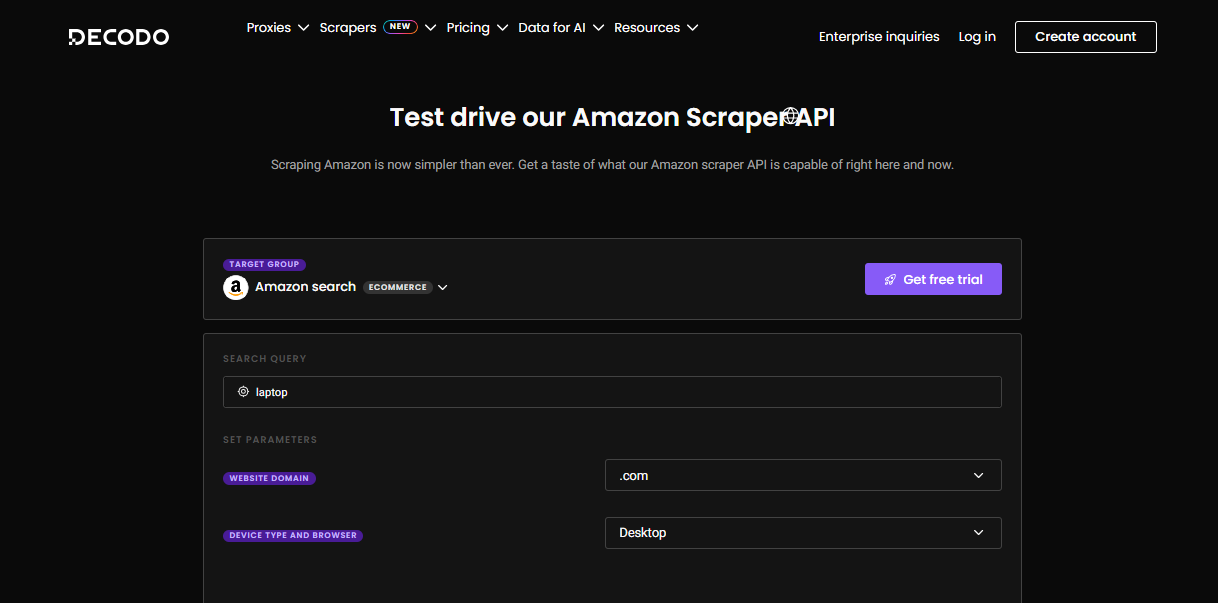Expand the Data for AI menu
The height and width of the screenshot is (603, 1218).
[x=561, y=28]
